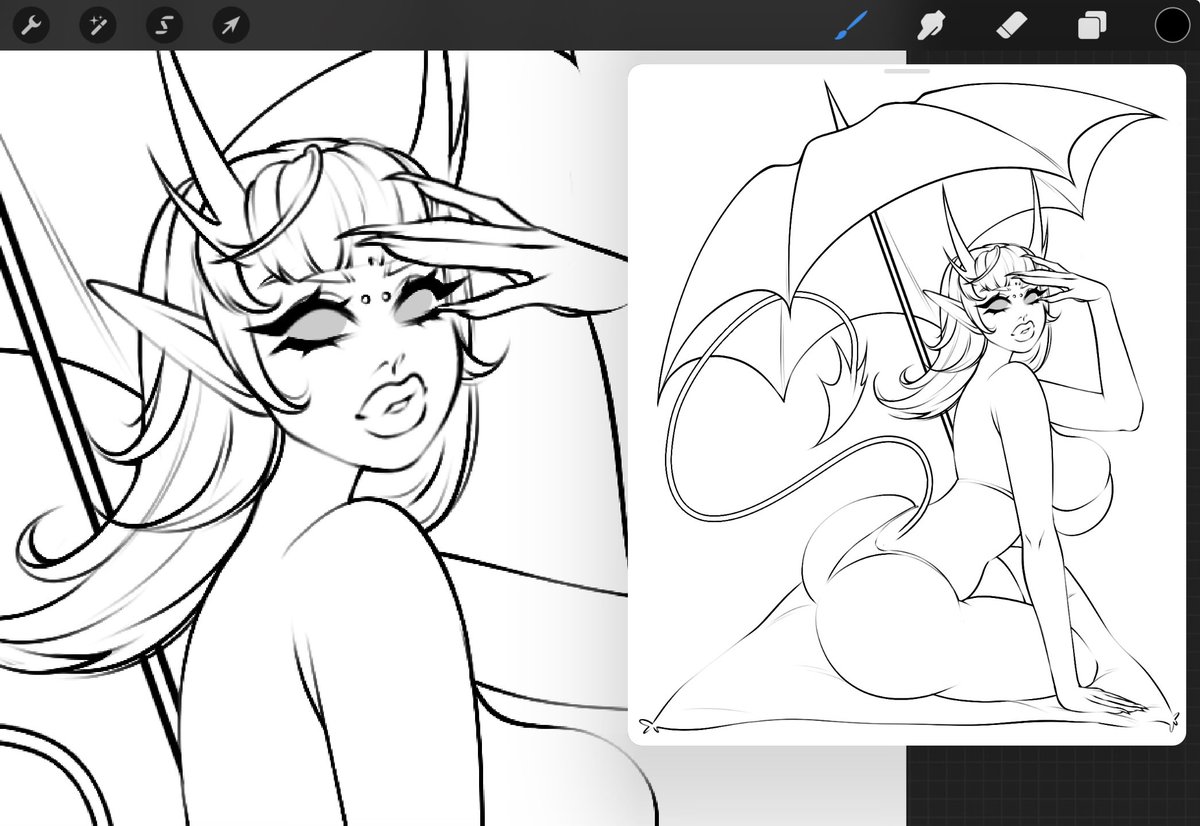The height and width of the screenshot is (826, 1200).
Task: Tap the reference image of the full drawing
Action: 907,405
